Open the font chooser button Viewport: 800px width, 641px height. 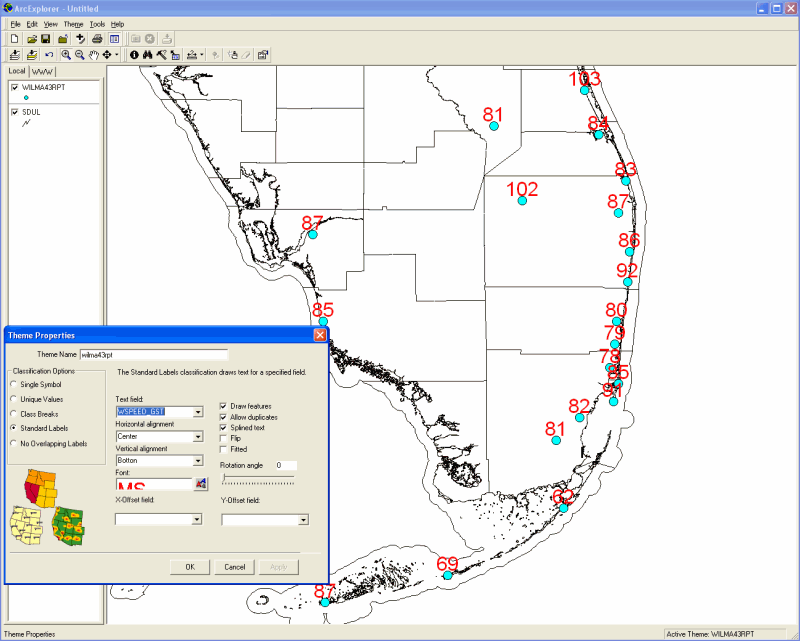(x=200, y=484)
